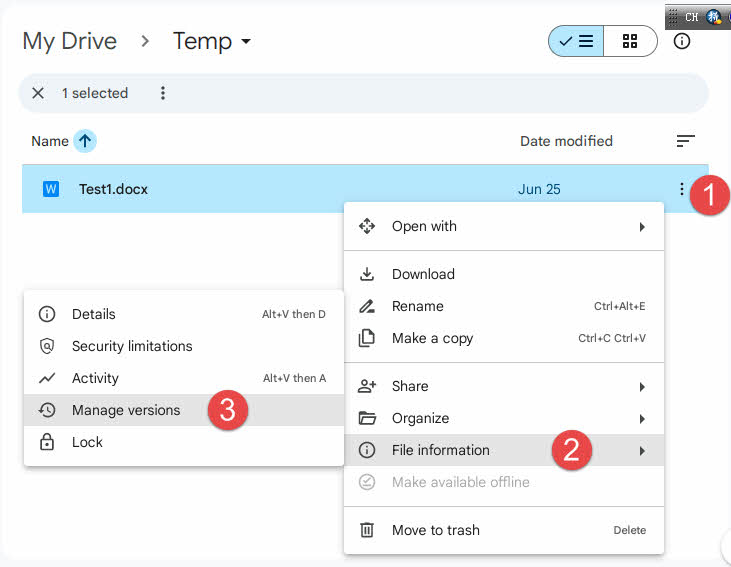Open more actions next to 1 selected
This screenshot has height=567, width=731.
coord(163,93)
